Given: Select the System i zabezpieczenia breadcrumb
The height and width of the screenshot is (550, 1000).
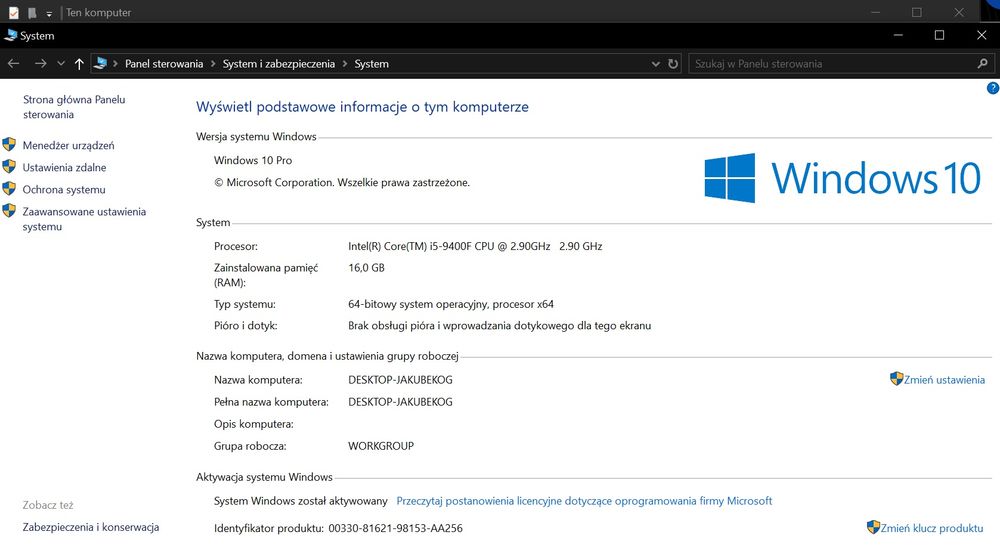Looking at the screenshot, I should point(279,64).
